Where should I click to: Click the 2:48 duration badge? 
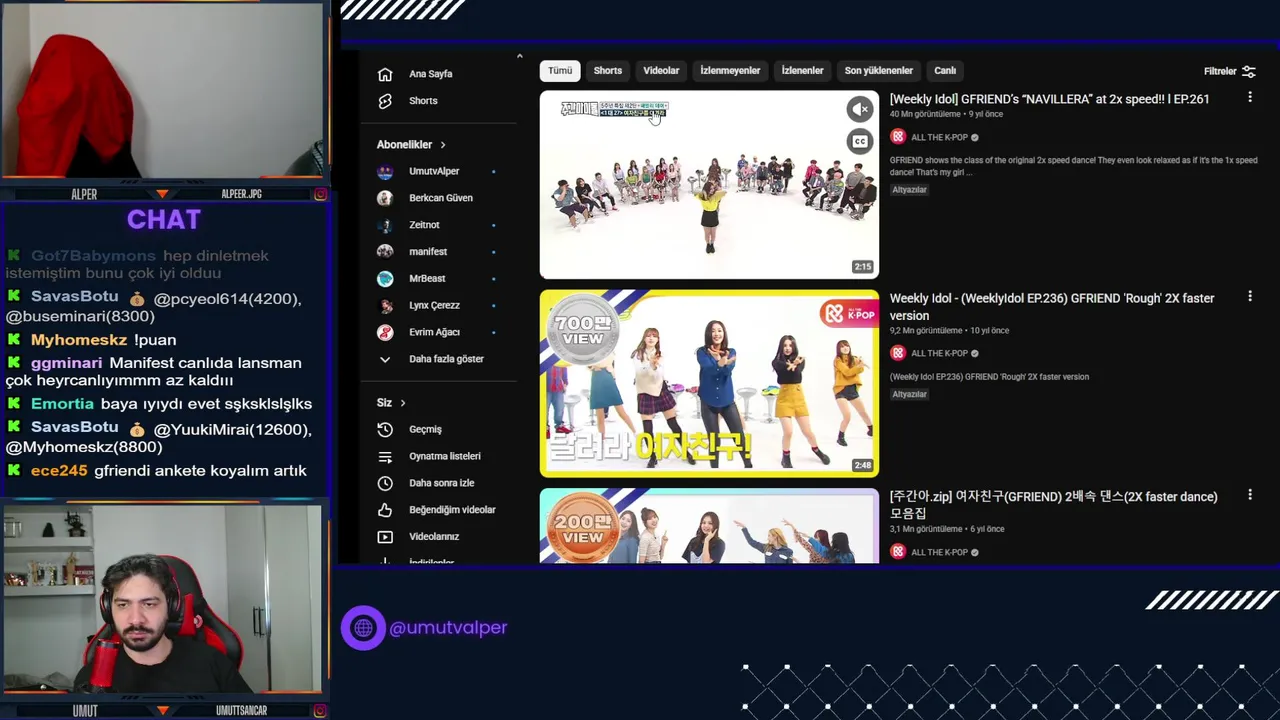pos(862,466)
